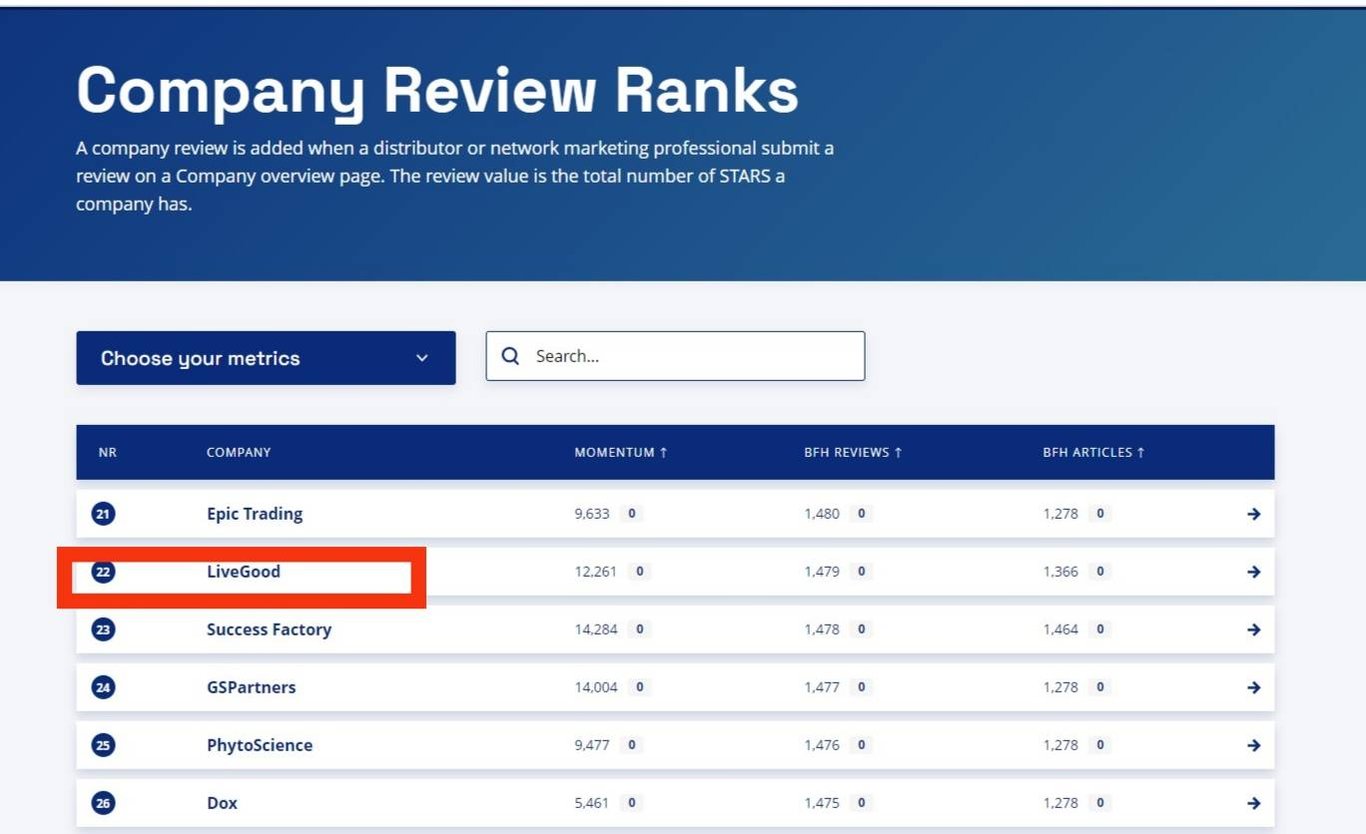Screen dimensions: 1366x834
Task: Click rank badge 21 for Epic Trading
Action: click(104, 514)
